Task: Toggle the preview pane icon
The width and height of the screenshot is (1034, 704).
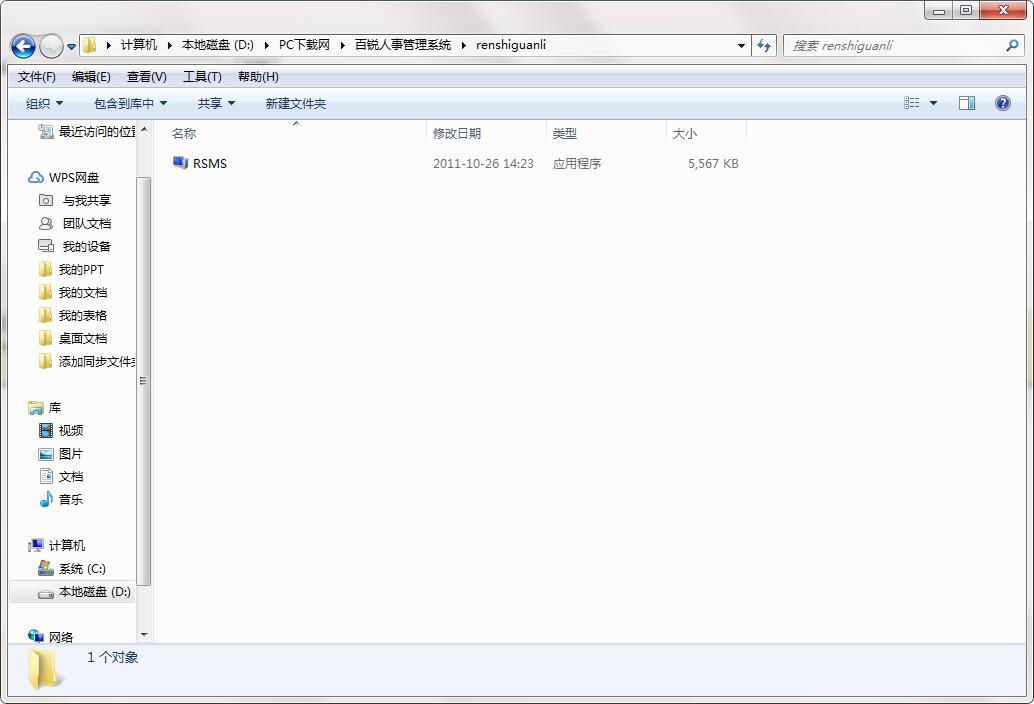Action: pos(967,103)
